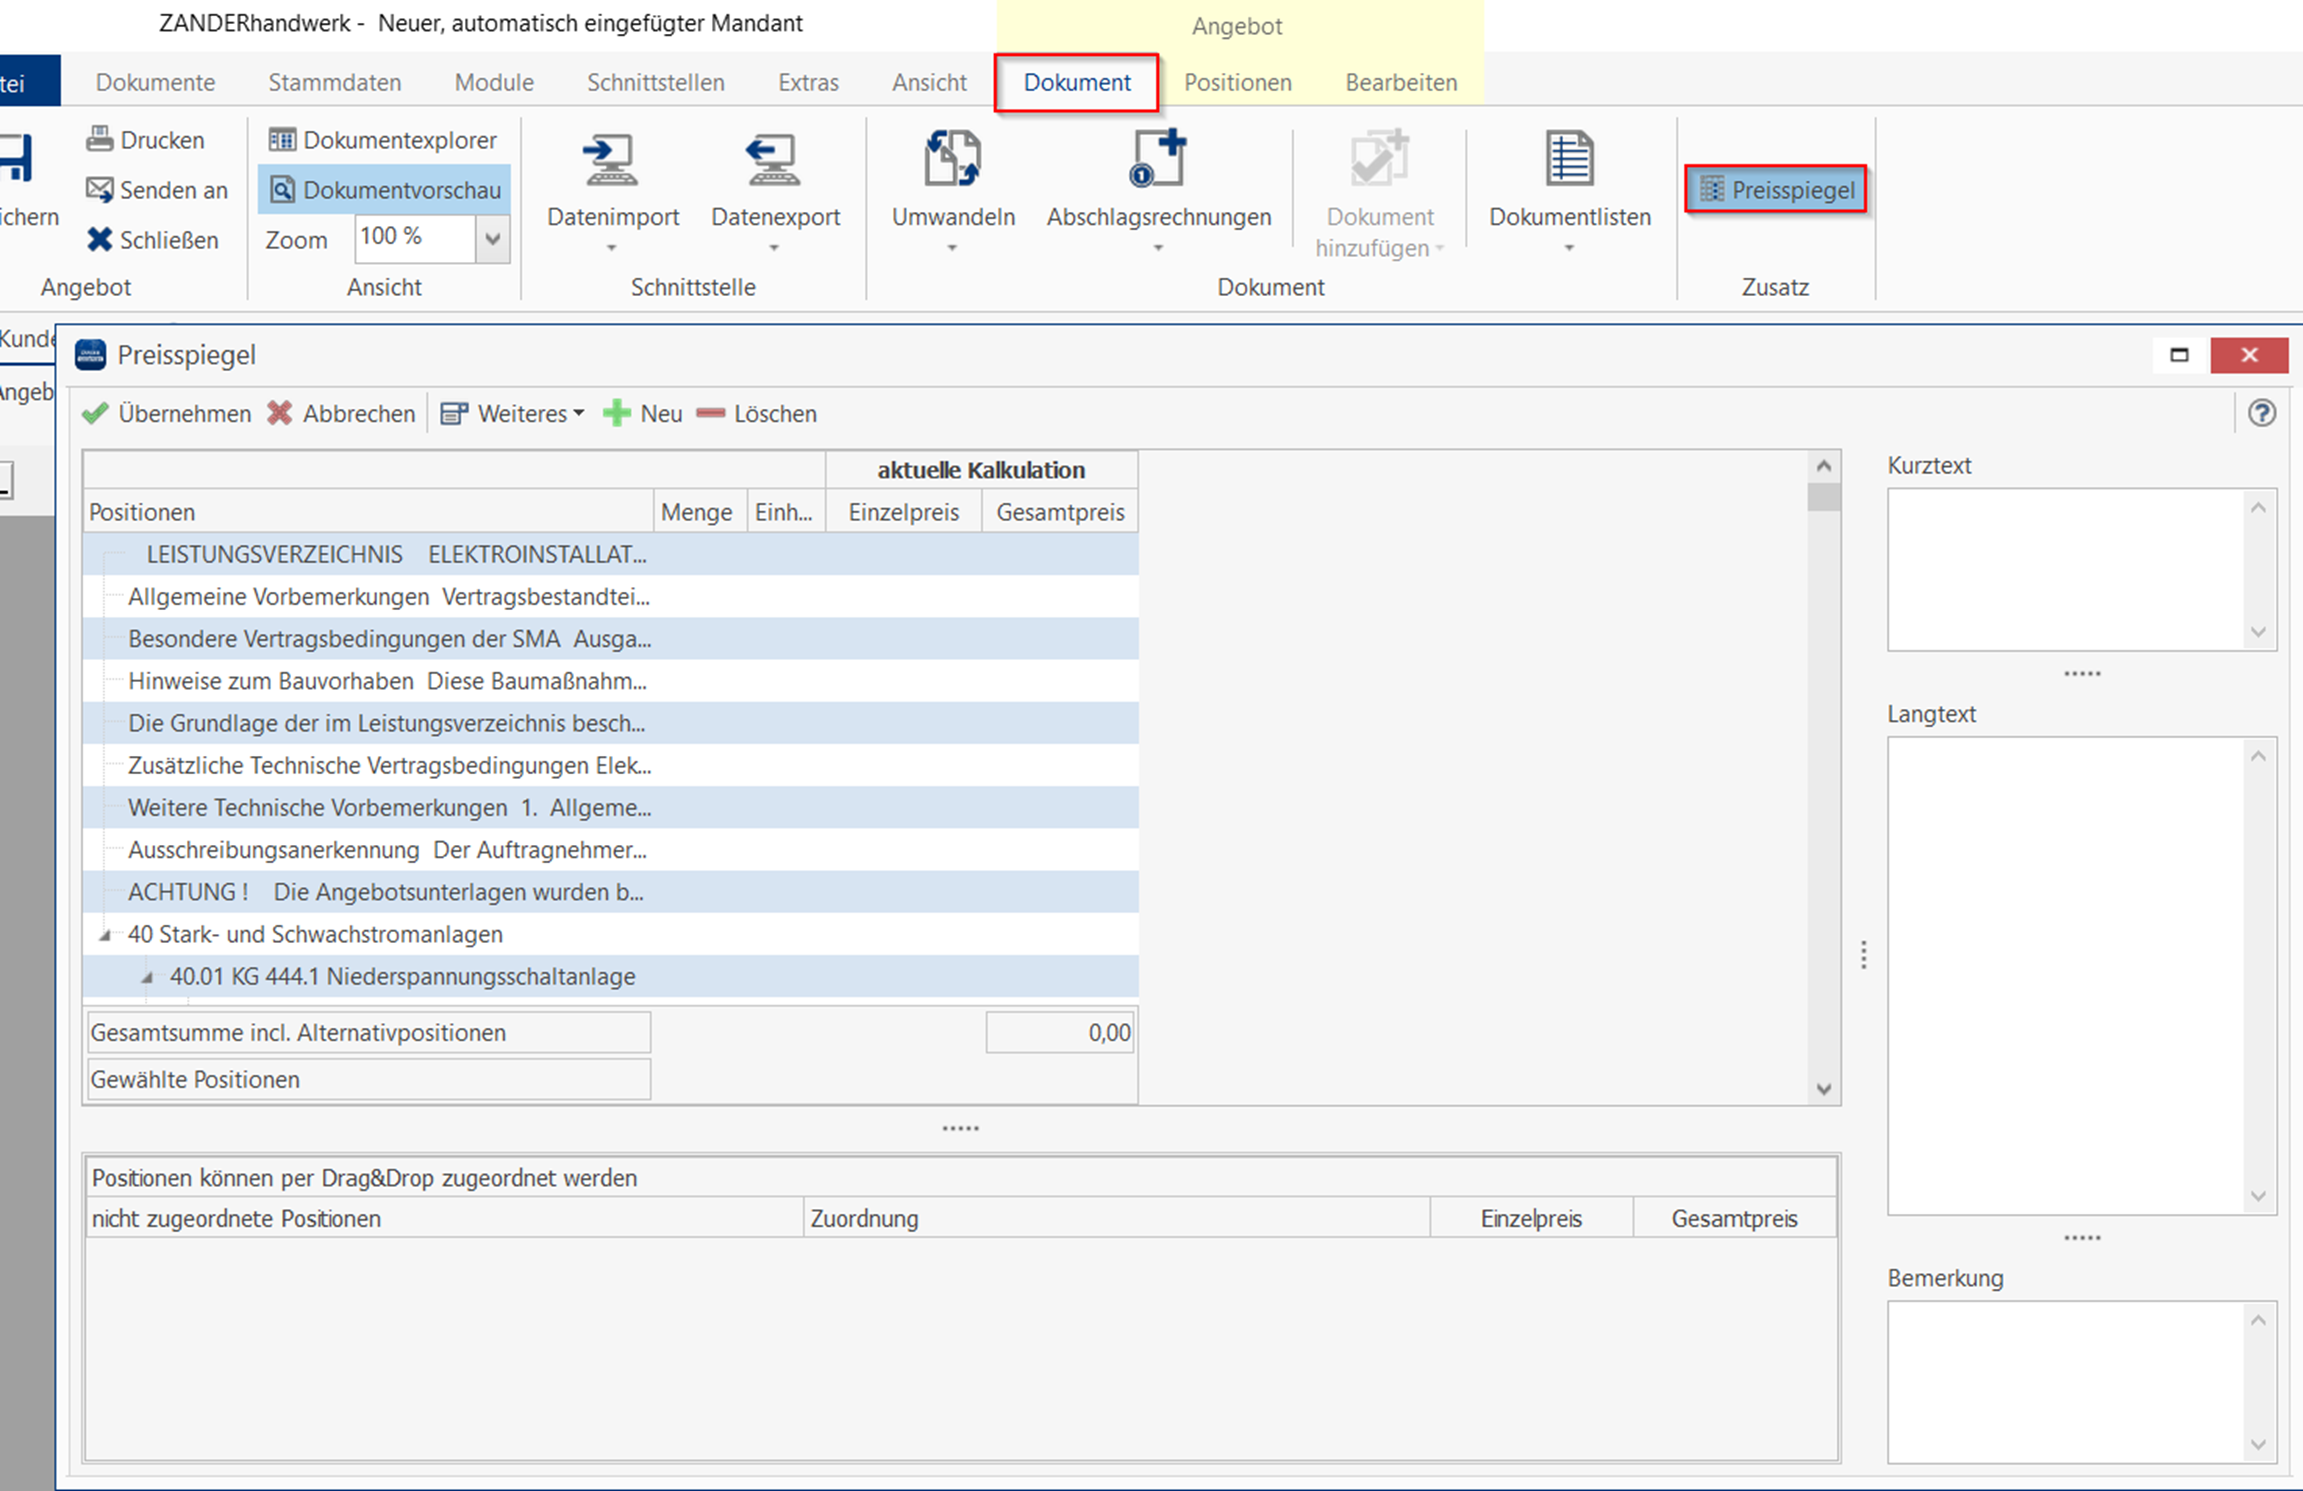This screenshot has height=1491, width=2303.
Task: Click the Preisspiegel ribbon button
Action: click(1776, 190)
